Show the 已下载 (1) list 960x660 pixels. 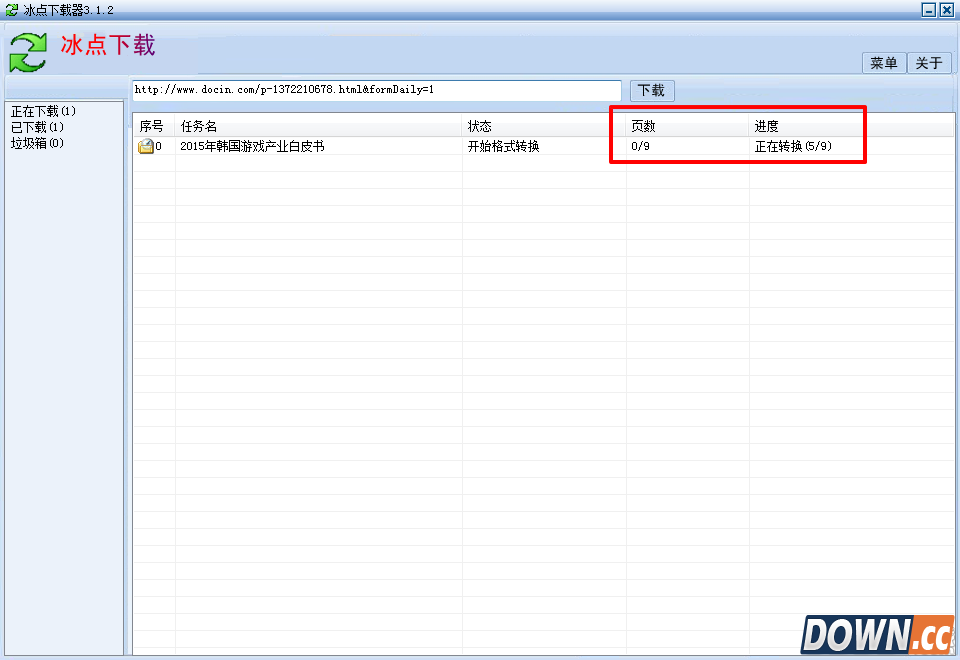[x=37, y=127]
